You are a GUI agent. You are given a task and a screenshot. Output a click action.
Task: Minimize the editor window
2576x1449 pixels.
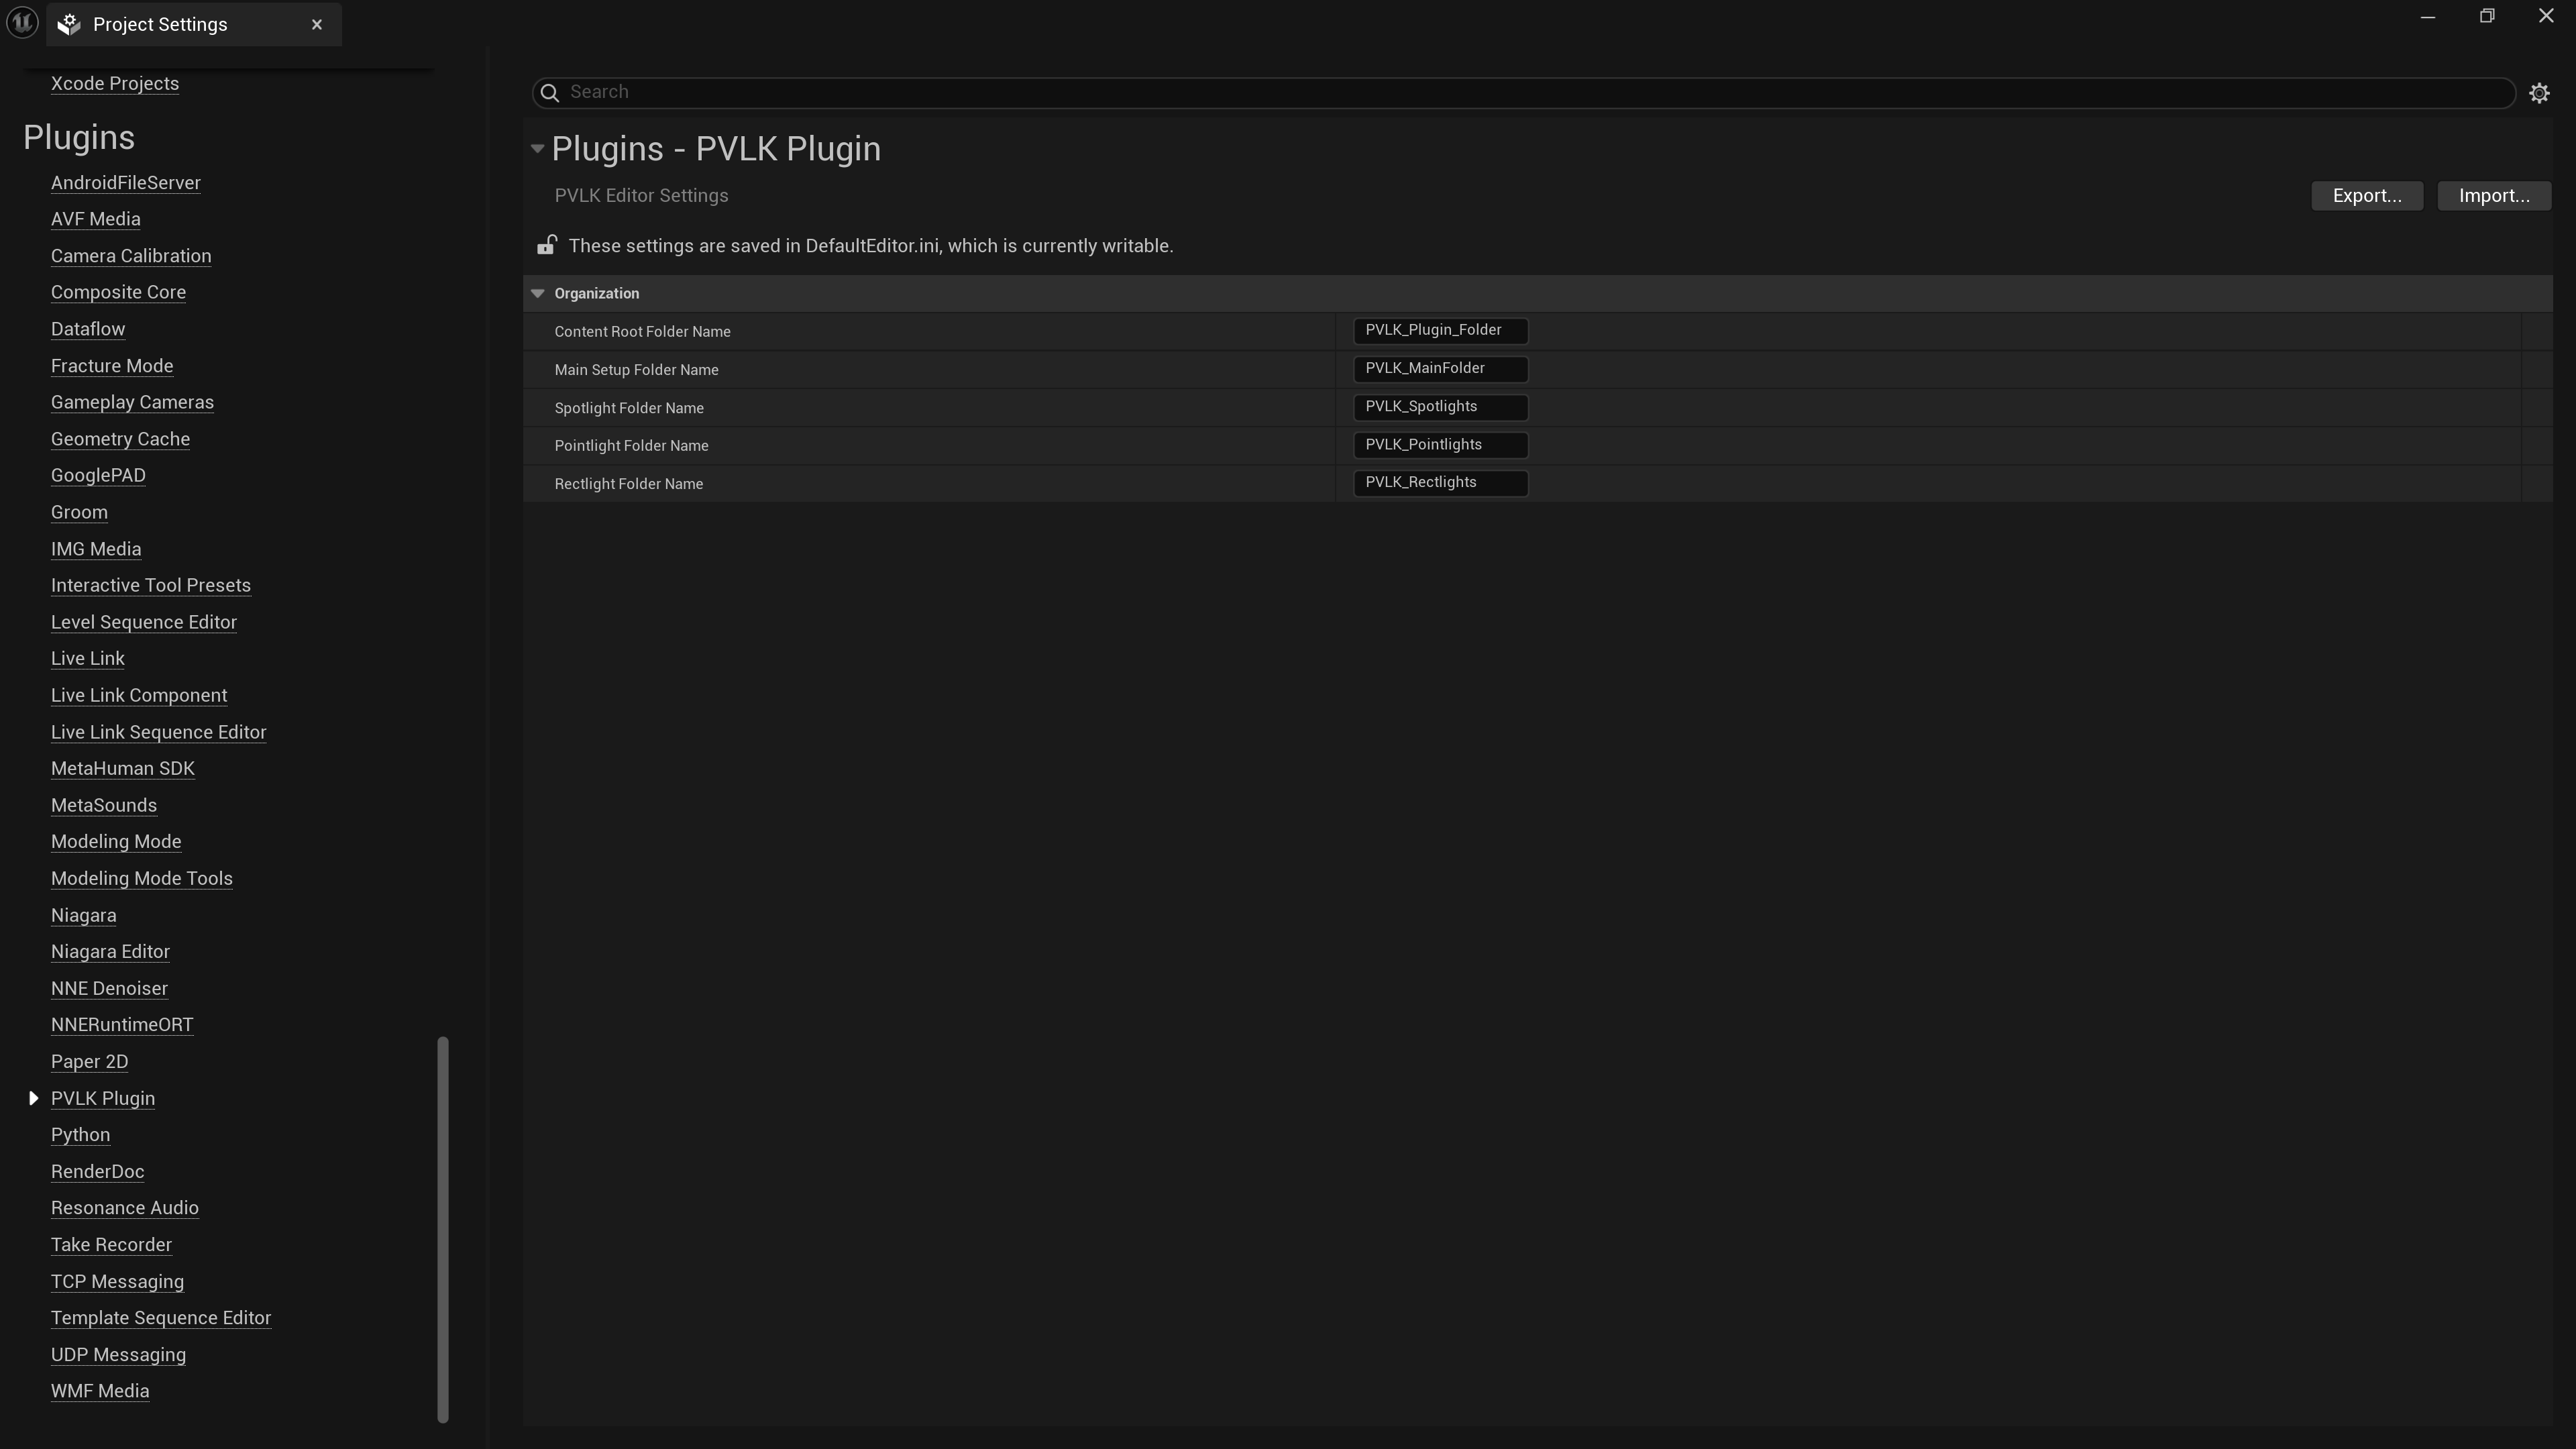2428,17
